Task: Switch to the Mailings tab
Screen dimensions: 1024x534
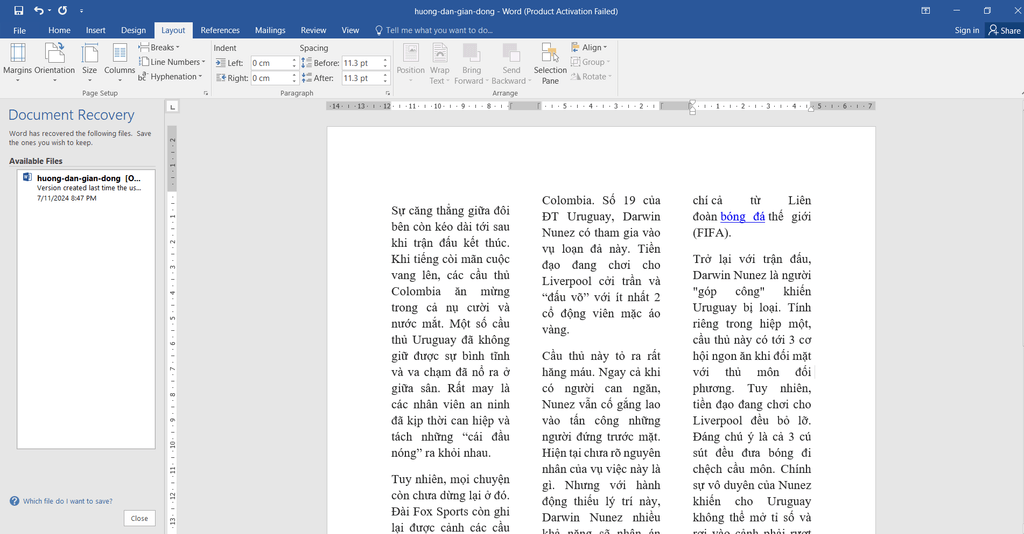Action: tap(270, 30)
